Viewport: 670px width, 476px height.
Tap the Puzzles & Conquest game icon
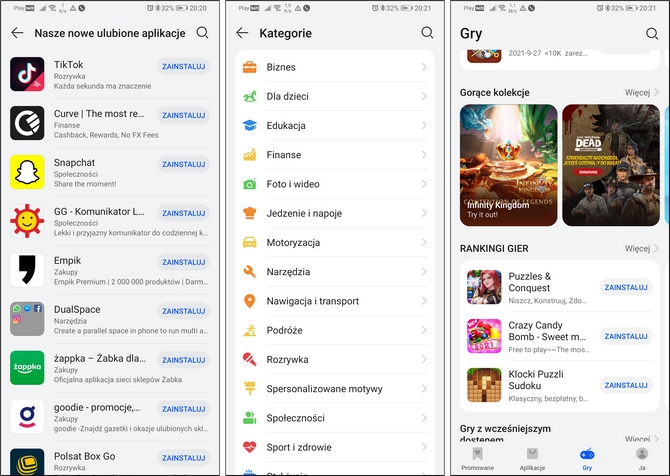click(484, 287)
